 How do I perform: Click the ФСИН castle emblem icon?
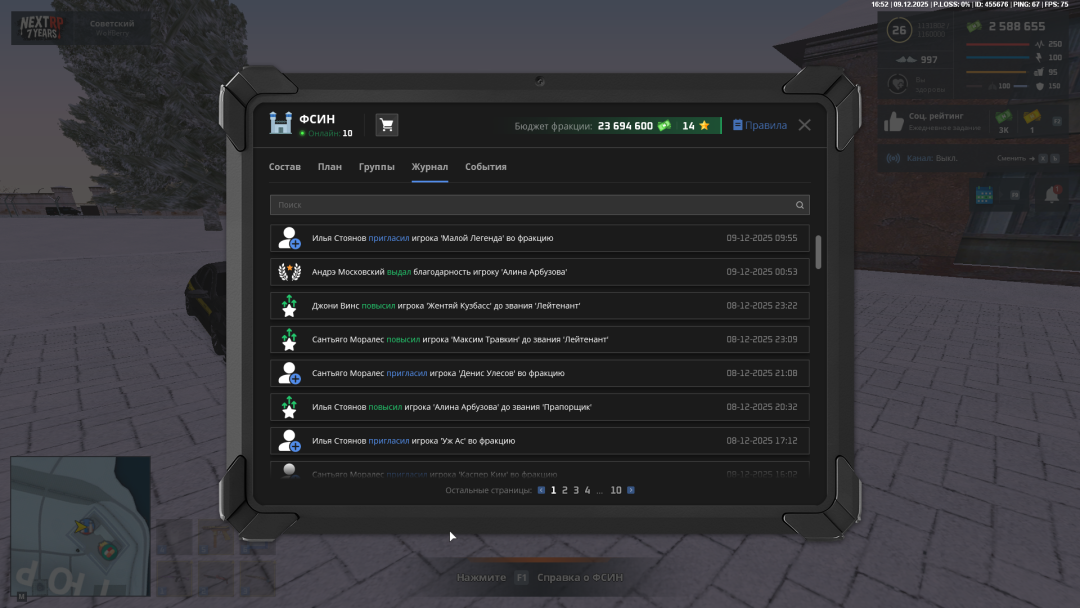[x=279, y=122]
